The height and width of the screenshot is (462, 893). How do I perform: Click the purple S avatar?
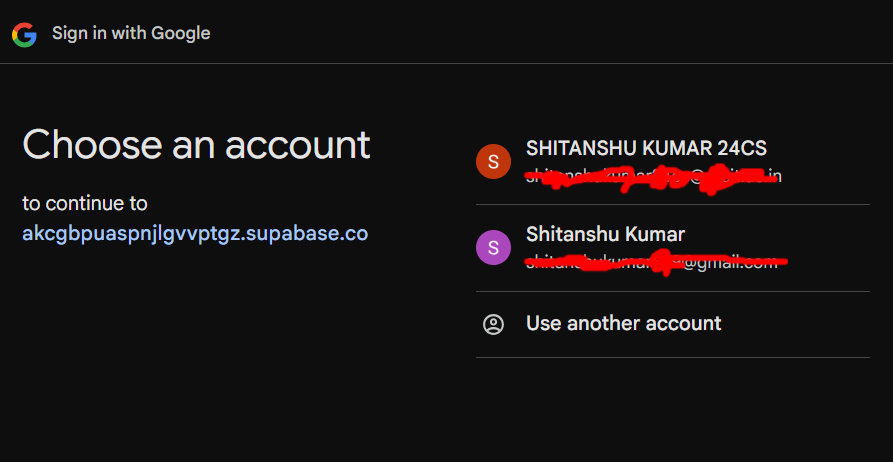492,247
